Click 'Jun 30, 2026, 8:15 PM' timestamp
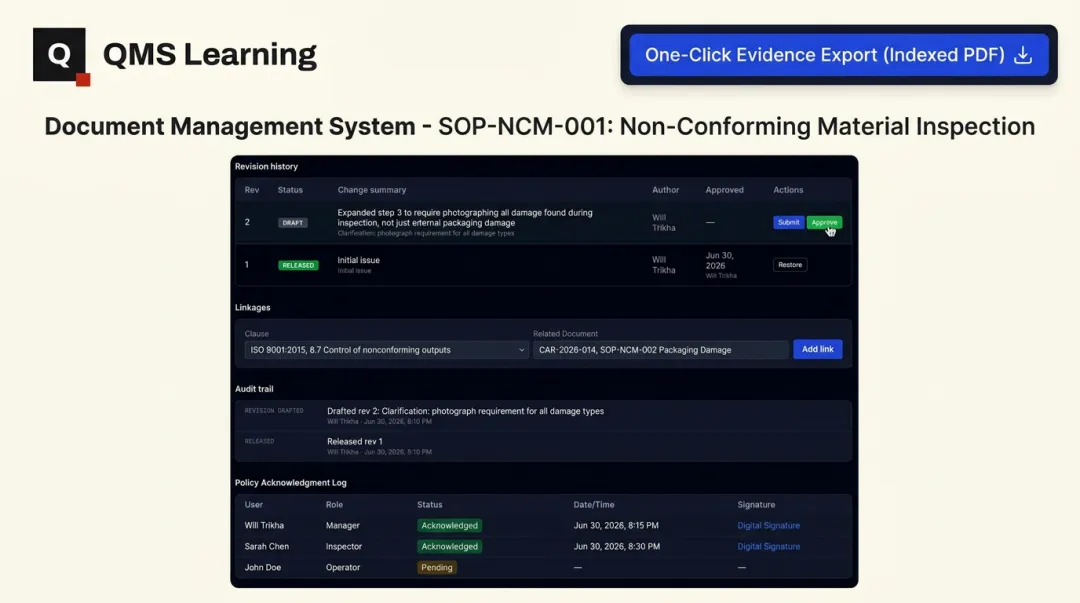1080x603 pixels. point(616,525)
